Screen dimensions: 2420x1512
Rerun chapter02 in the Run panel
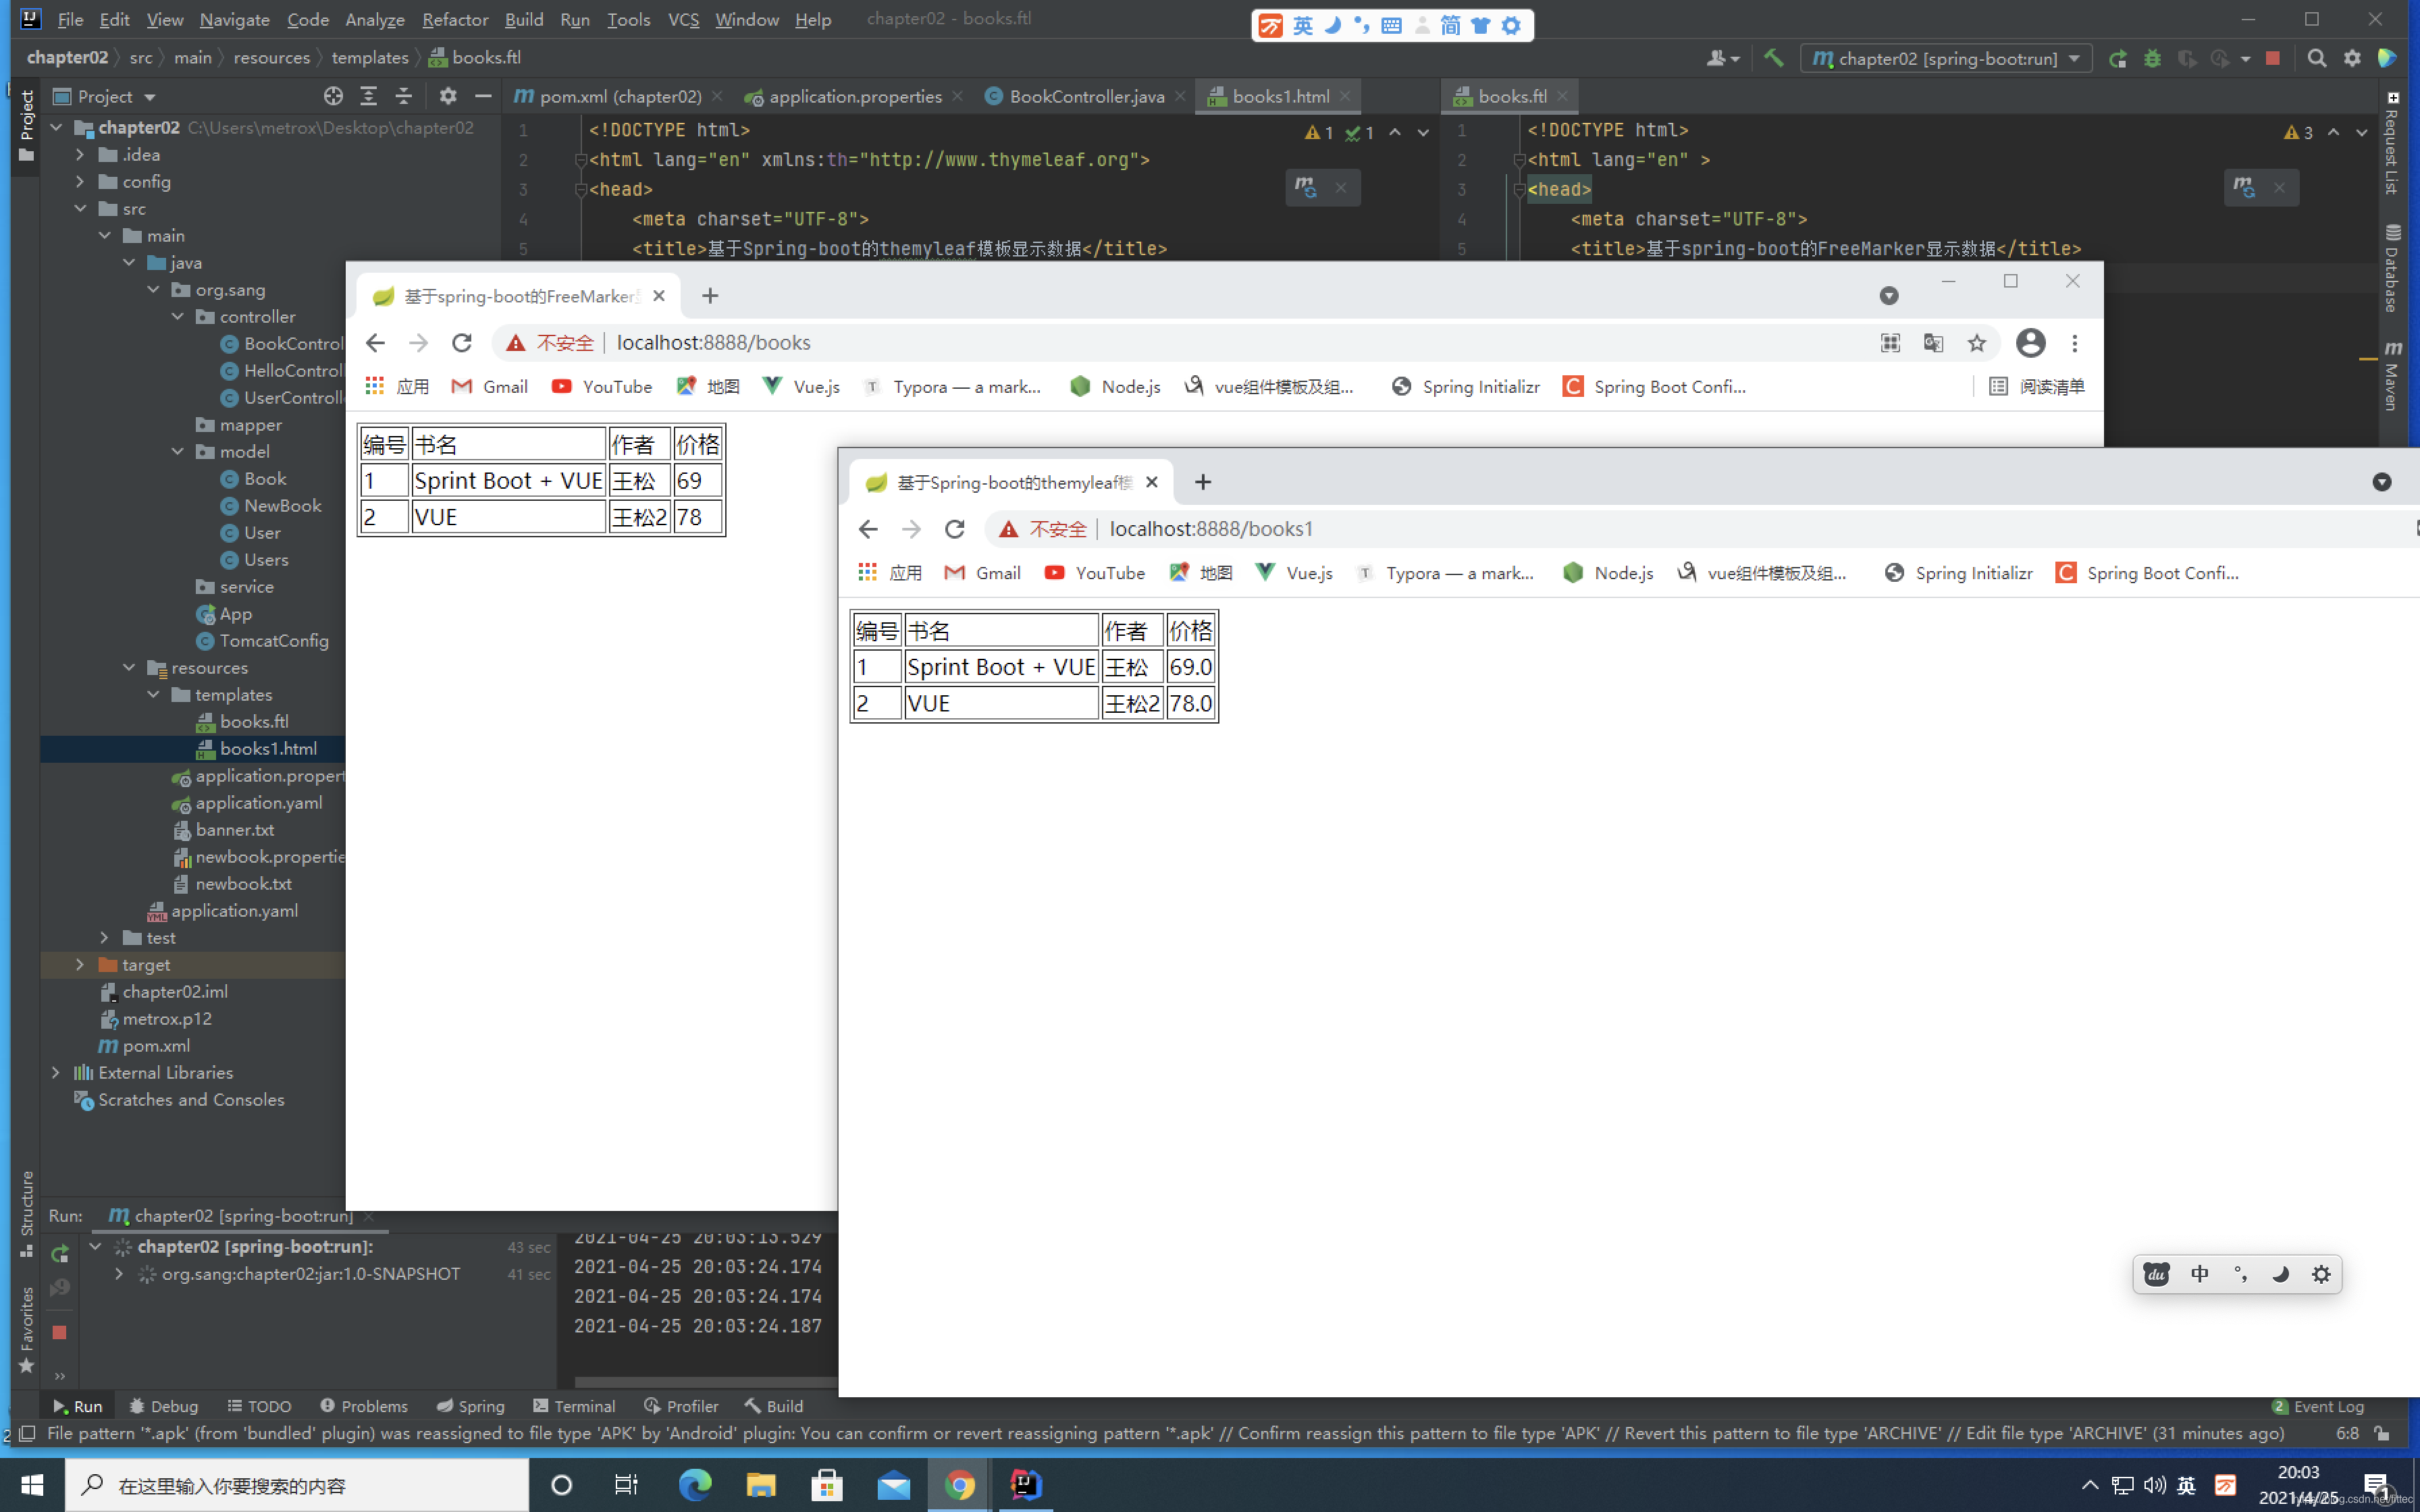[60, 1254]
